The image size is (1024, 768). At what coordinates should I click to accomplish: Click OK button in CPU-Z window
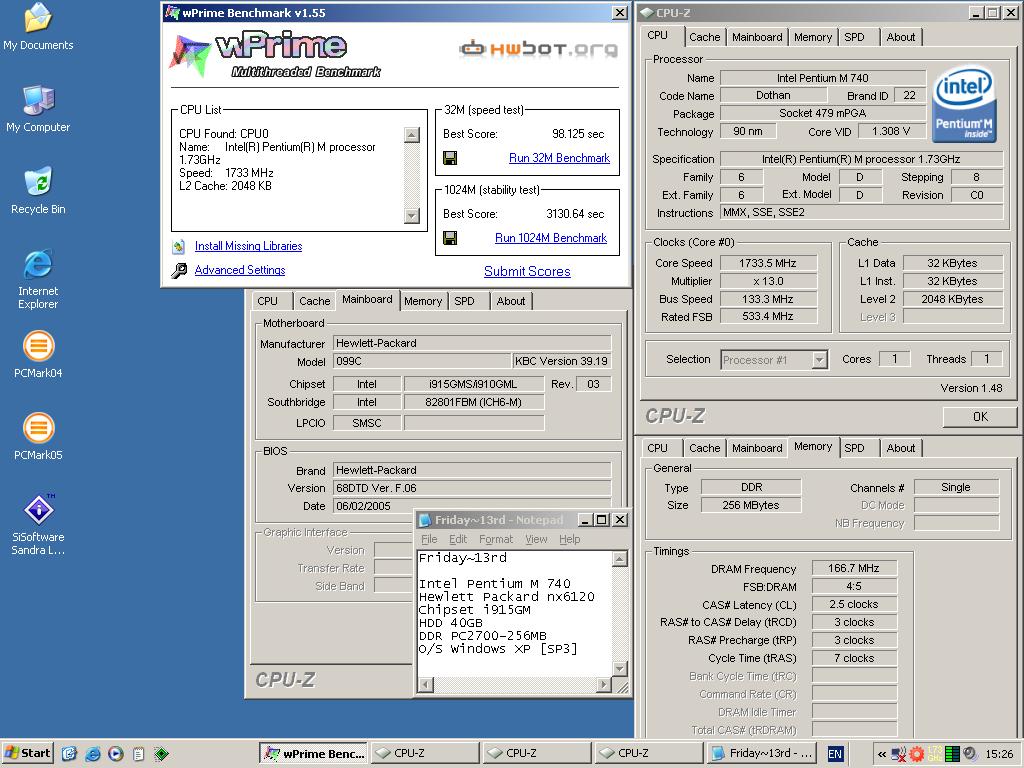tap(980, 417)
